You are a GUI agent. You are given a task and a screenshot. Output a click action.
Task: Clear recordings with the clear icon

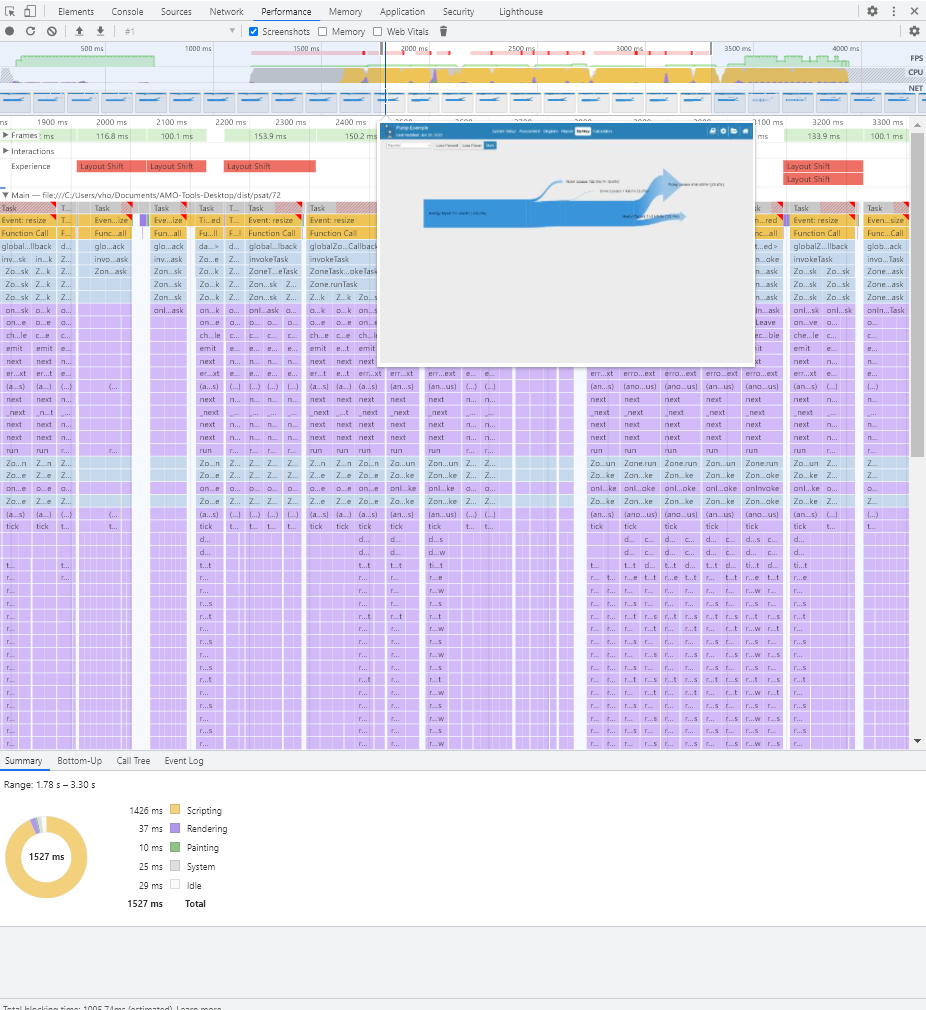click(52, 31)
